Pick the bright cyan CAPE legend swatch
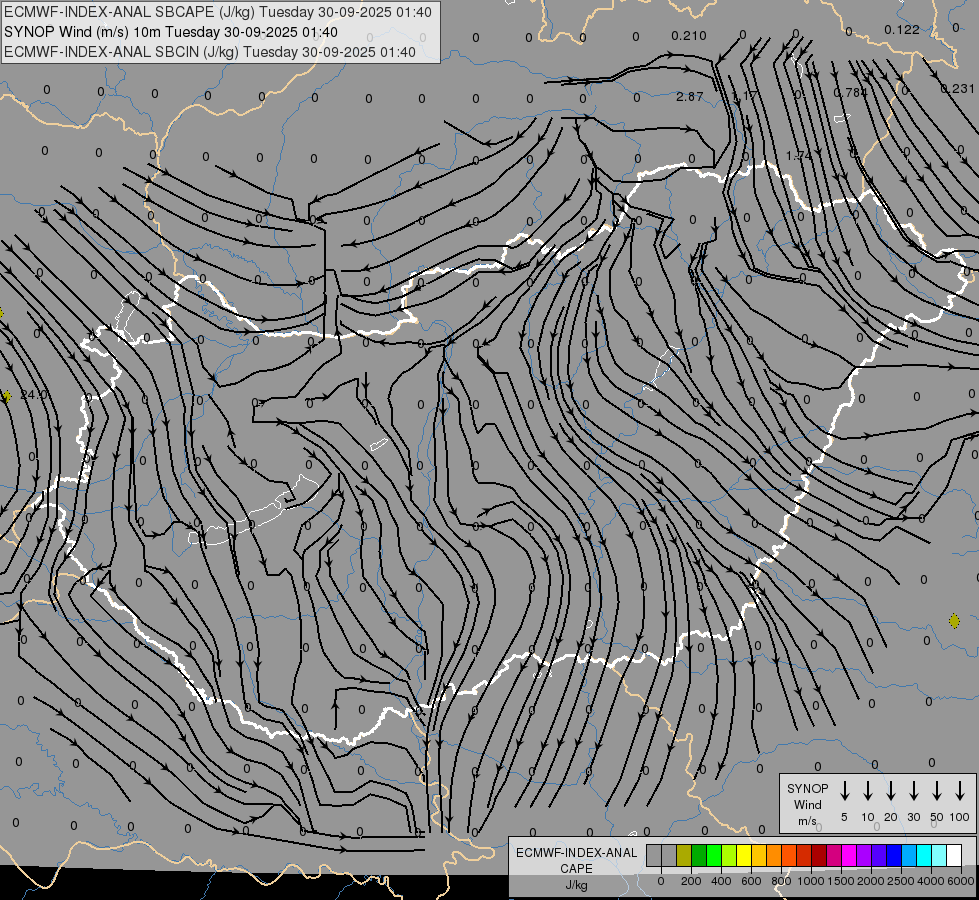979x900 pixels. [x=925, y=855]
